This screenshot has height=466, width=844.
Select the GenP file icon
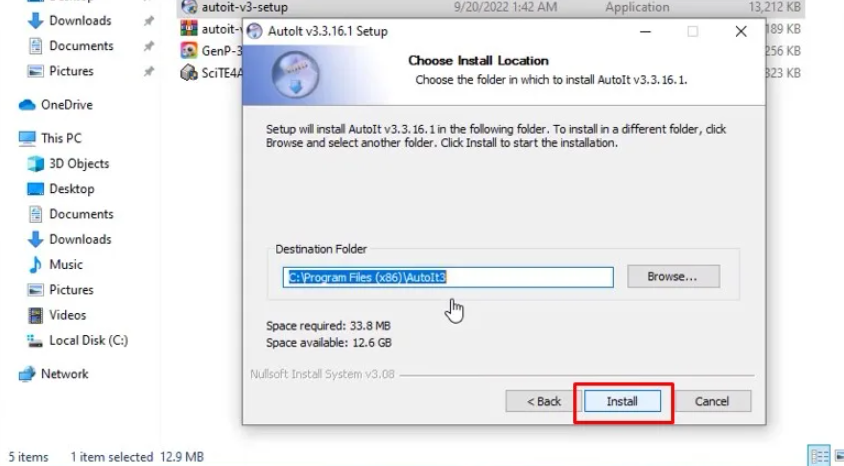pos(189,50)
